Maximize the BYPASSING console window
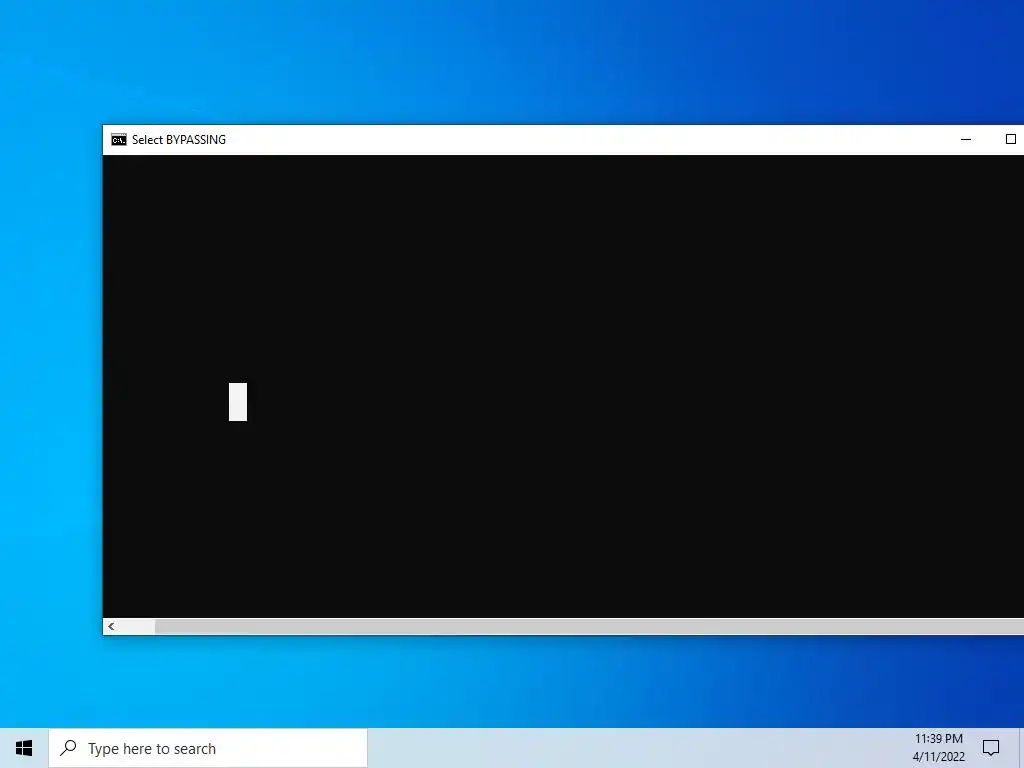This screenshot has width=1024, height=768. tap(1010, 139)
